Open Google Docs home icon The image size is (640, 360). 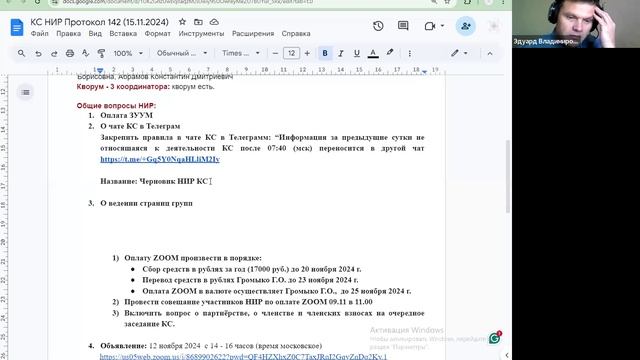17,27
